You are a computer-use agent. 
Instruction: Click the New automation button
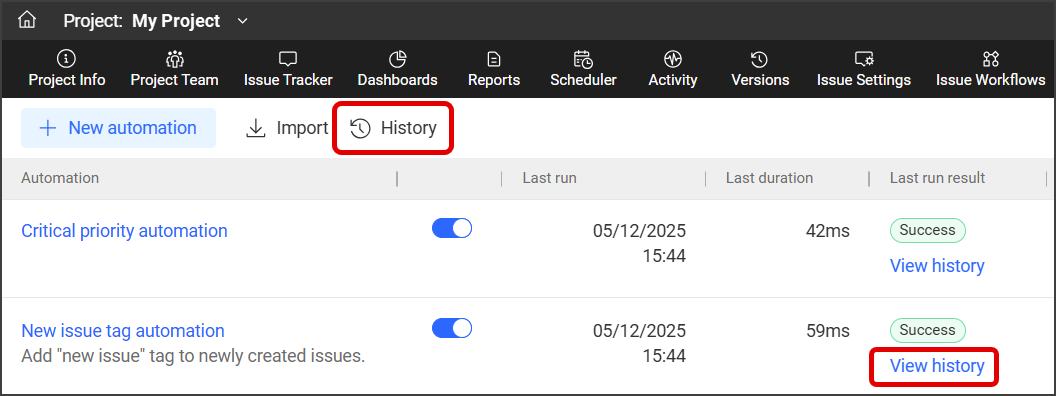[x=119, y=128]
